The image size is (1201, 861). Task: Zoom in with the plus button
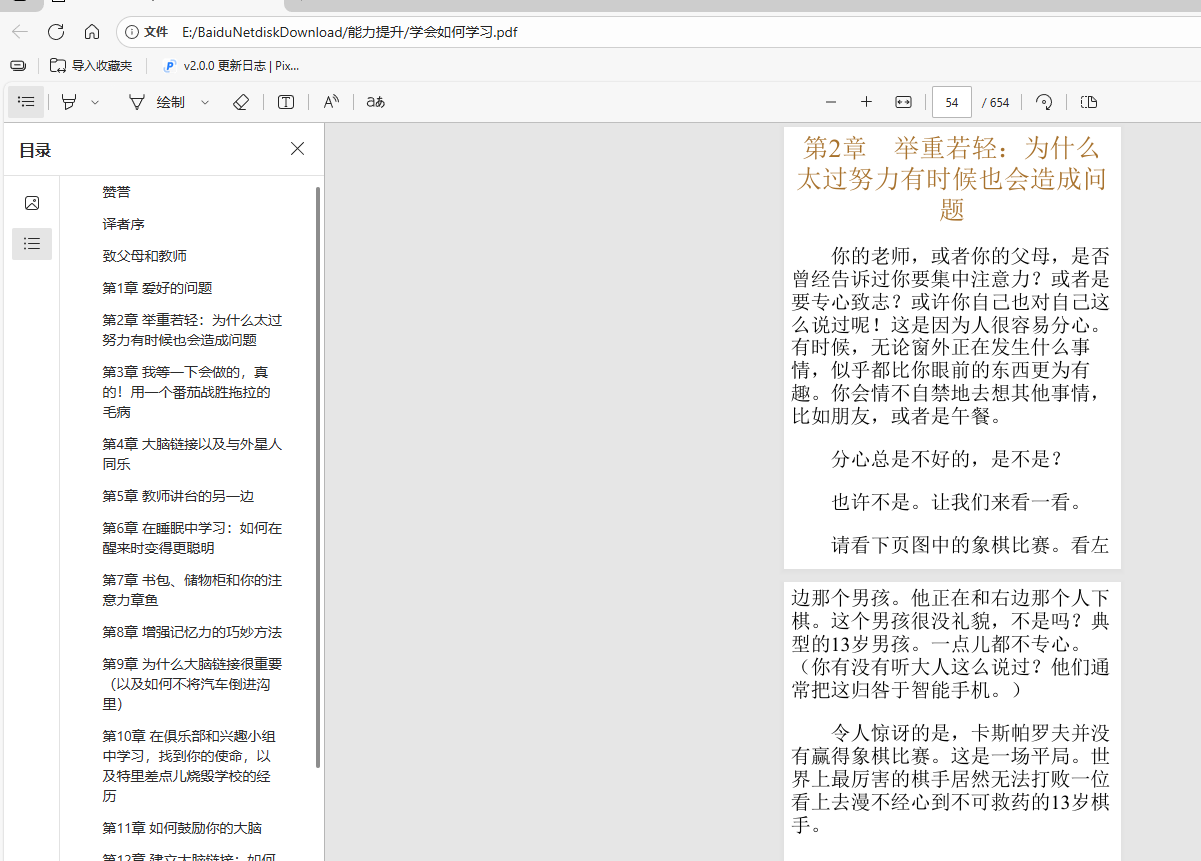pyautogui.click(x=866, y=102)
